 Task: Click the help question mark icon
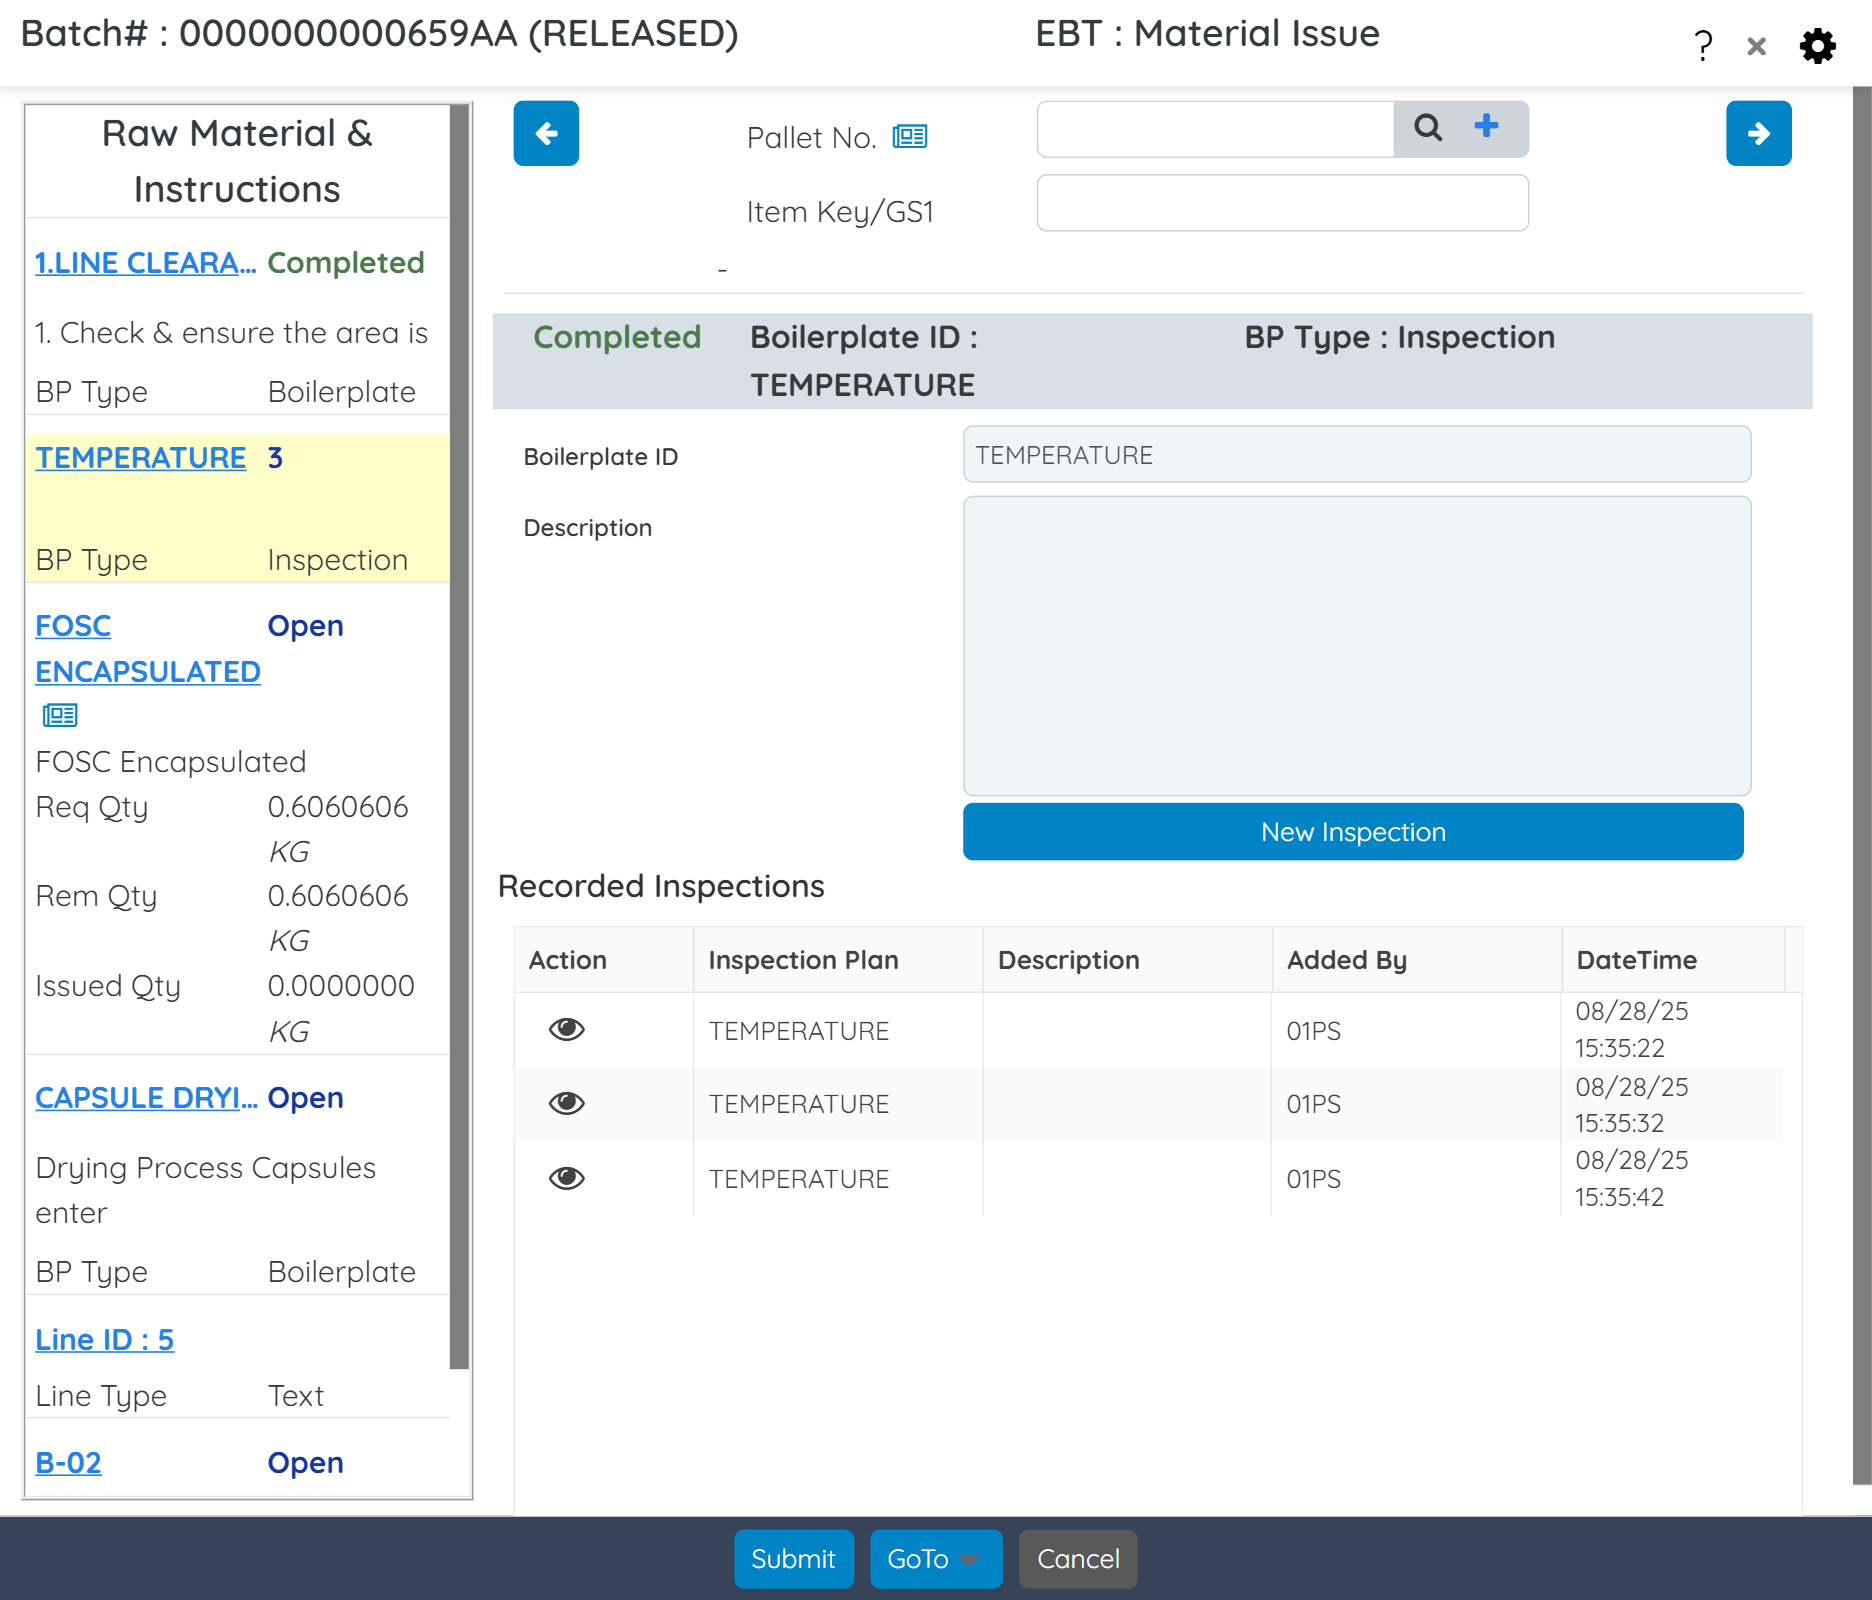pos(1702,44)
